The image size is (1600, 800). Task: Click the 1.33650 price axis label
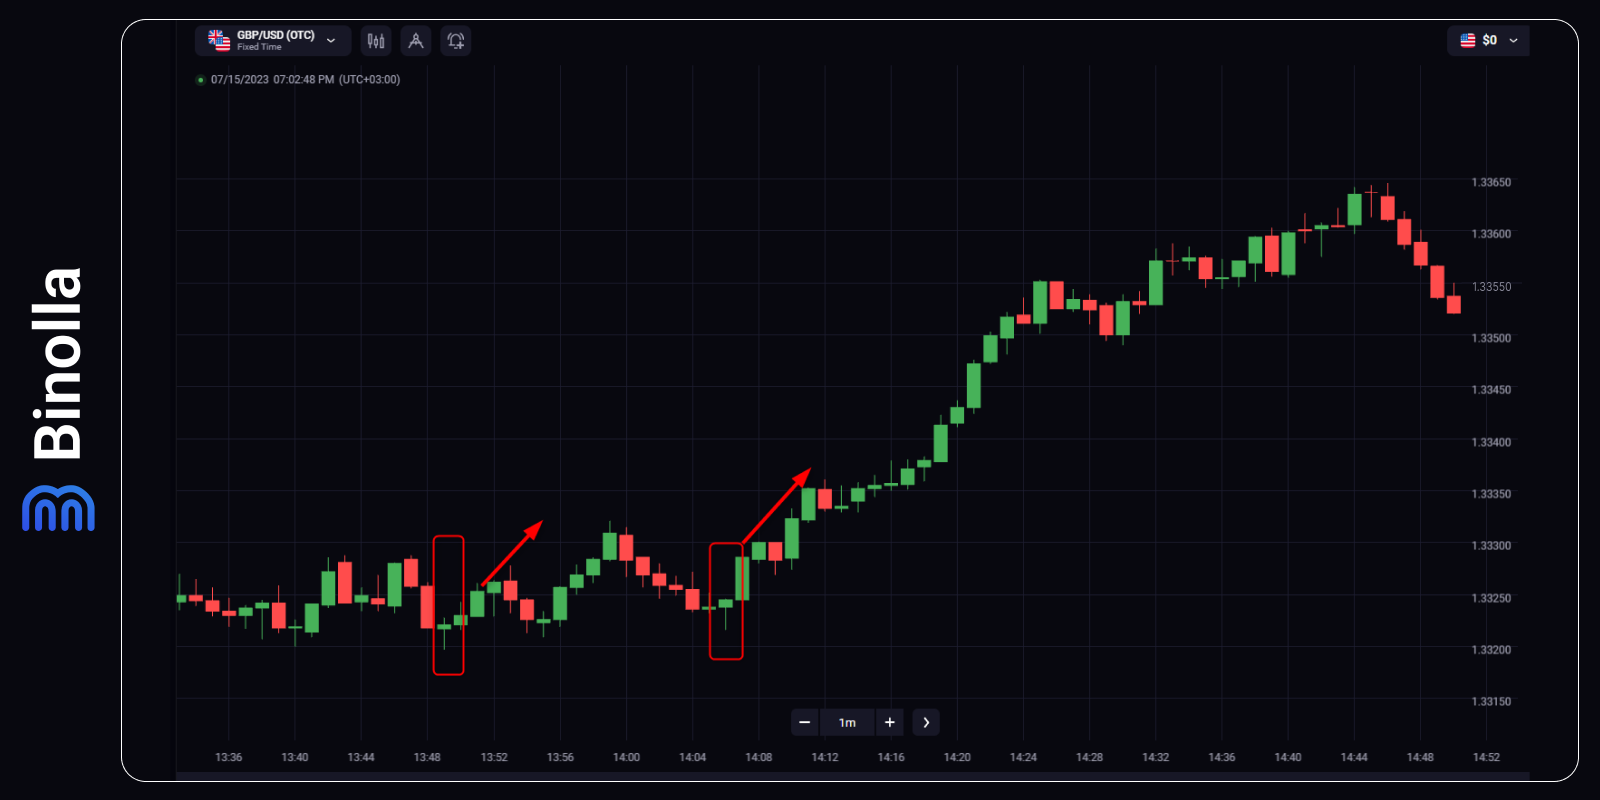[1491, 183]
